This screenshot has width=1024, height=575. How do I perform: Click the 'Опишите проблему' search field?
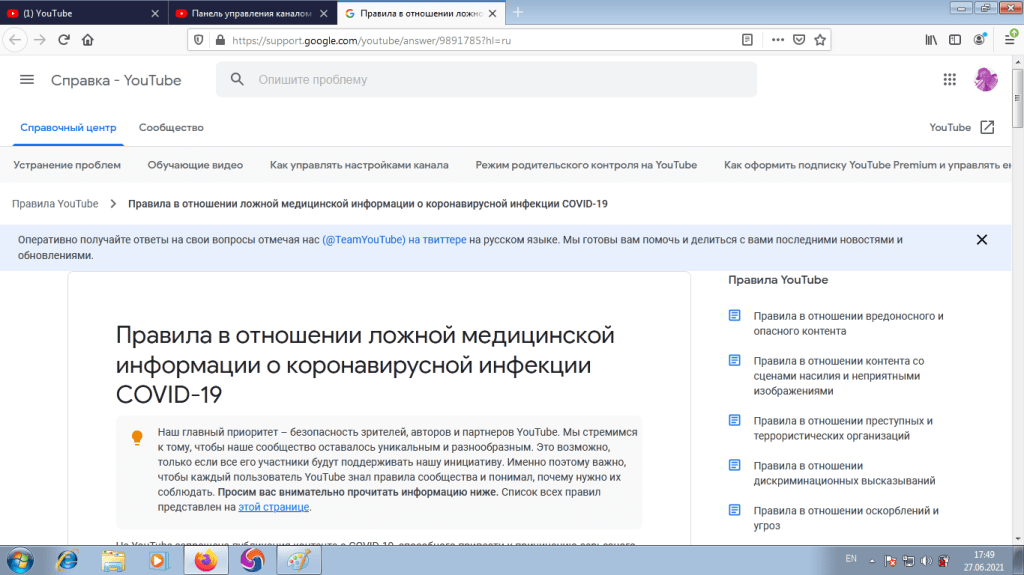[500, 80]
